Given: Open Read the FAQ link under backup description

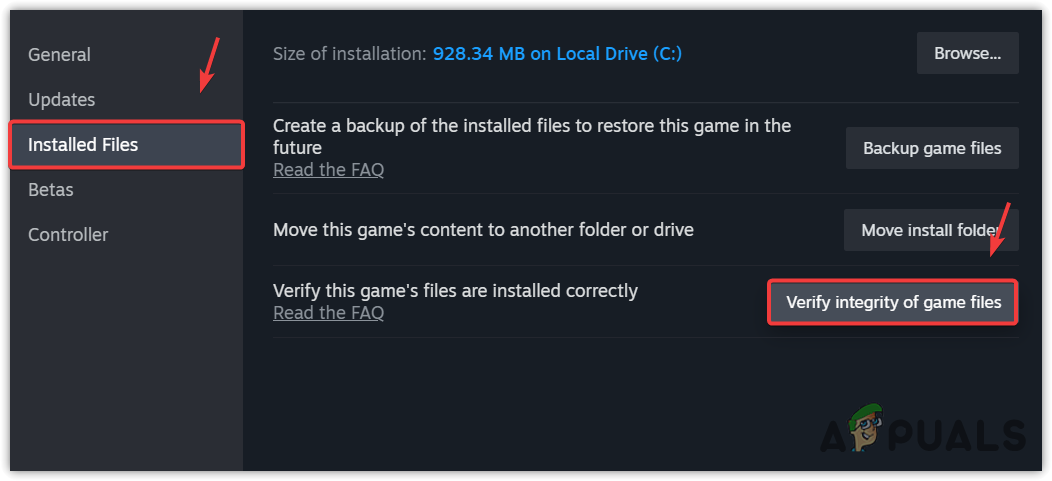Looking at the screenshot, I should click(328, 170).
